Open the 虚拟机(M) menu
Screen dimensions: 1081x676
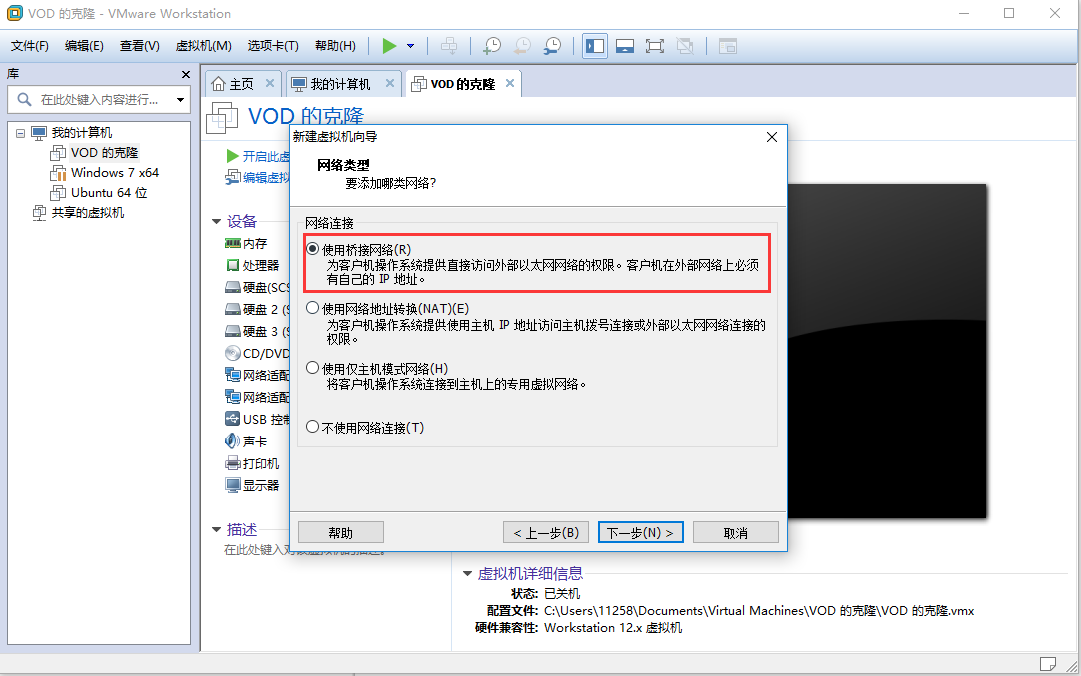click(203, 46)
